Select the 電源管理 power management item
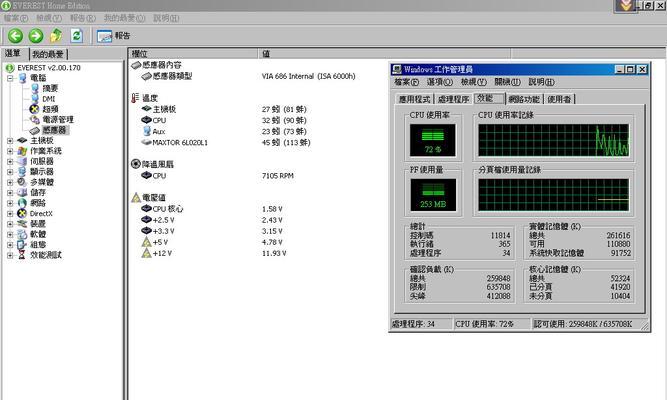Image resolution: width=667 pixels, height=400 pixels. (58, 120)
